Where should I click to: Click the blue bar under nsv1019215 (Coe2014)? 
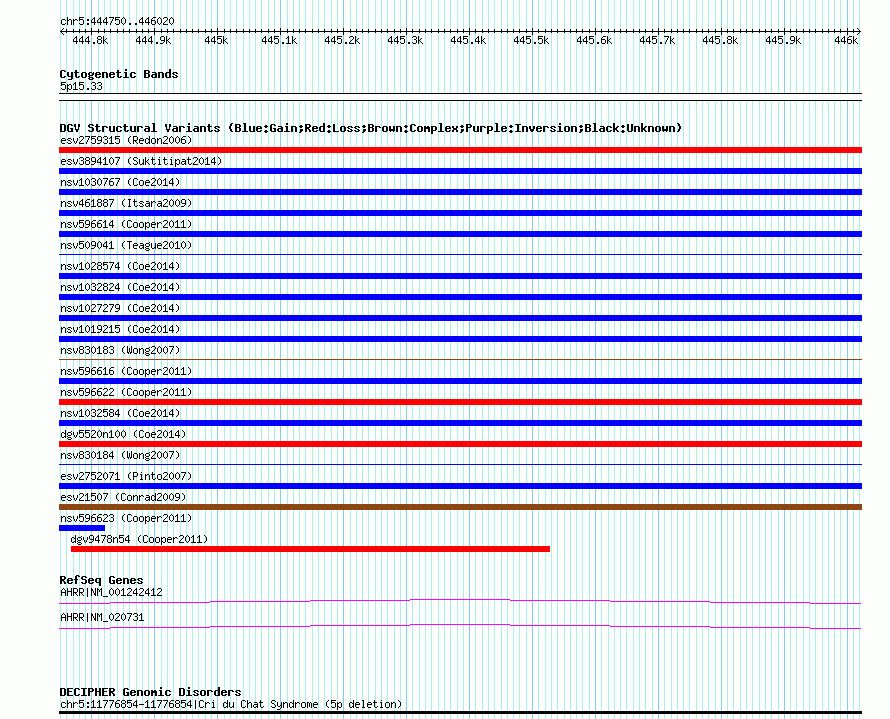pyautogui.click(x=460, y=339)
